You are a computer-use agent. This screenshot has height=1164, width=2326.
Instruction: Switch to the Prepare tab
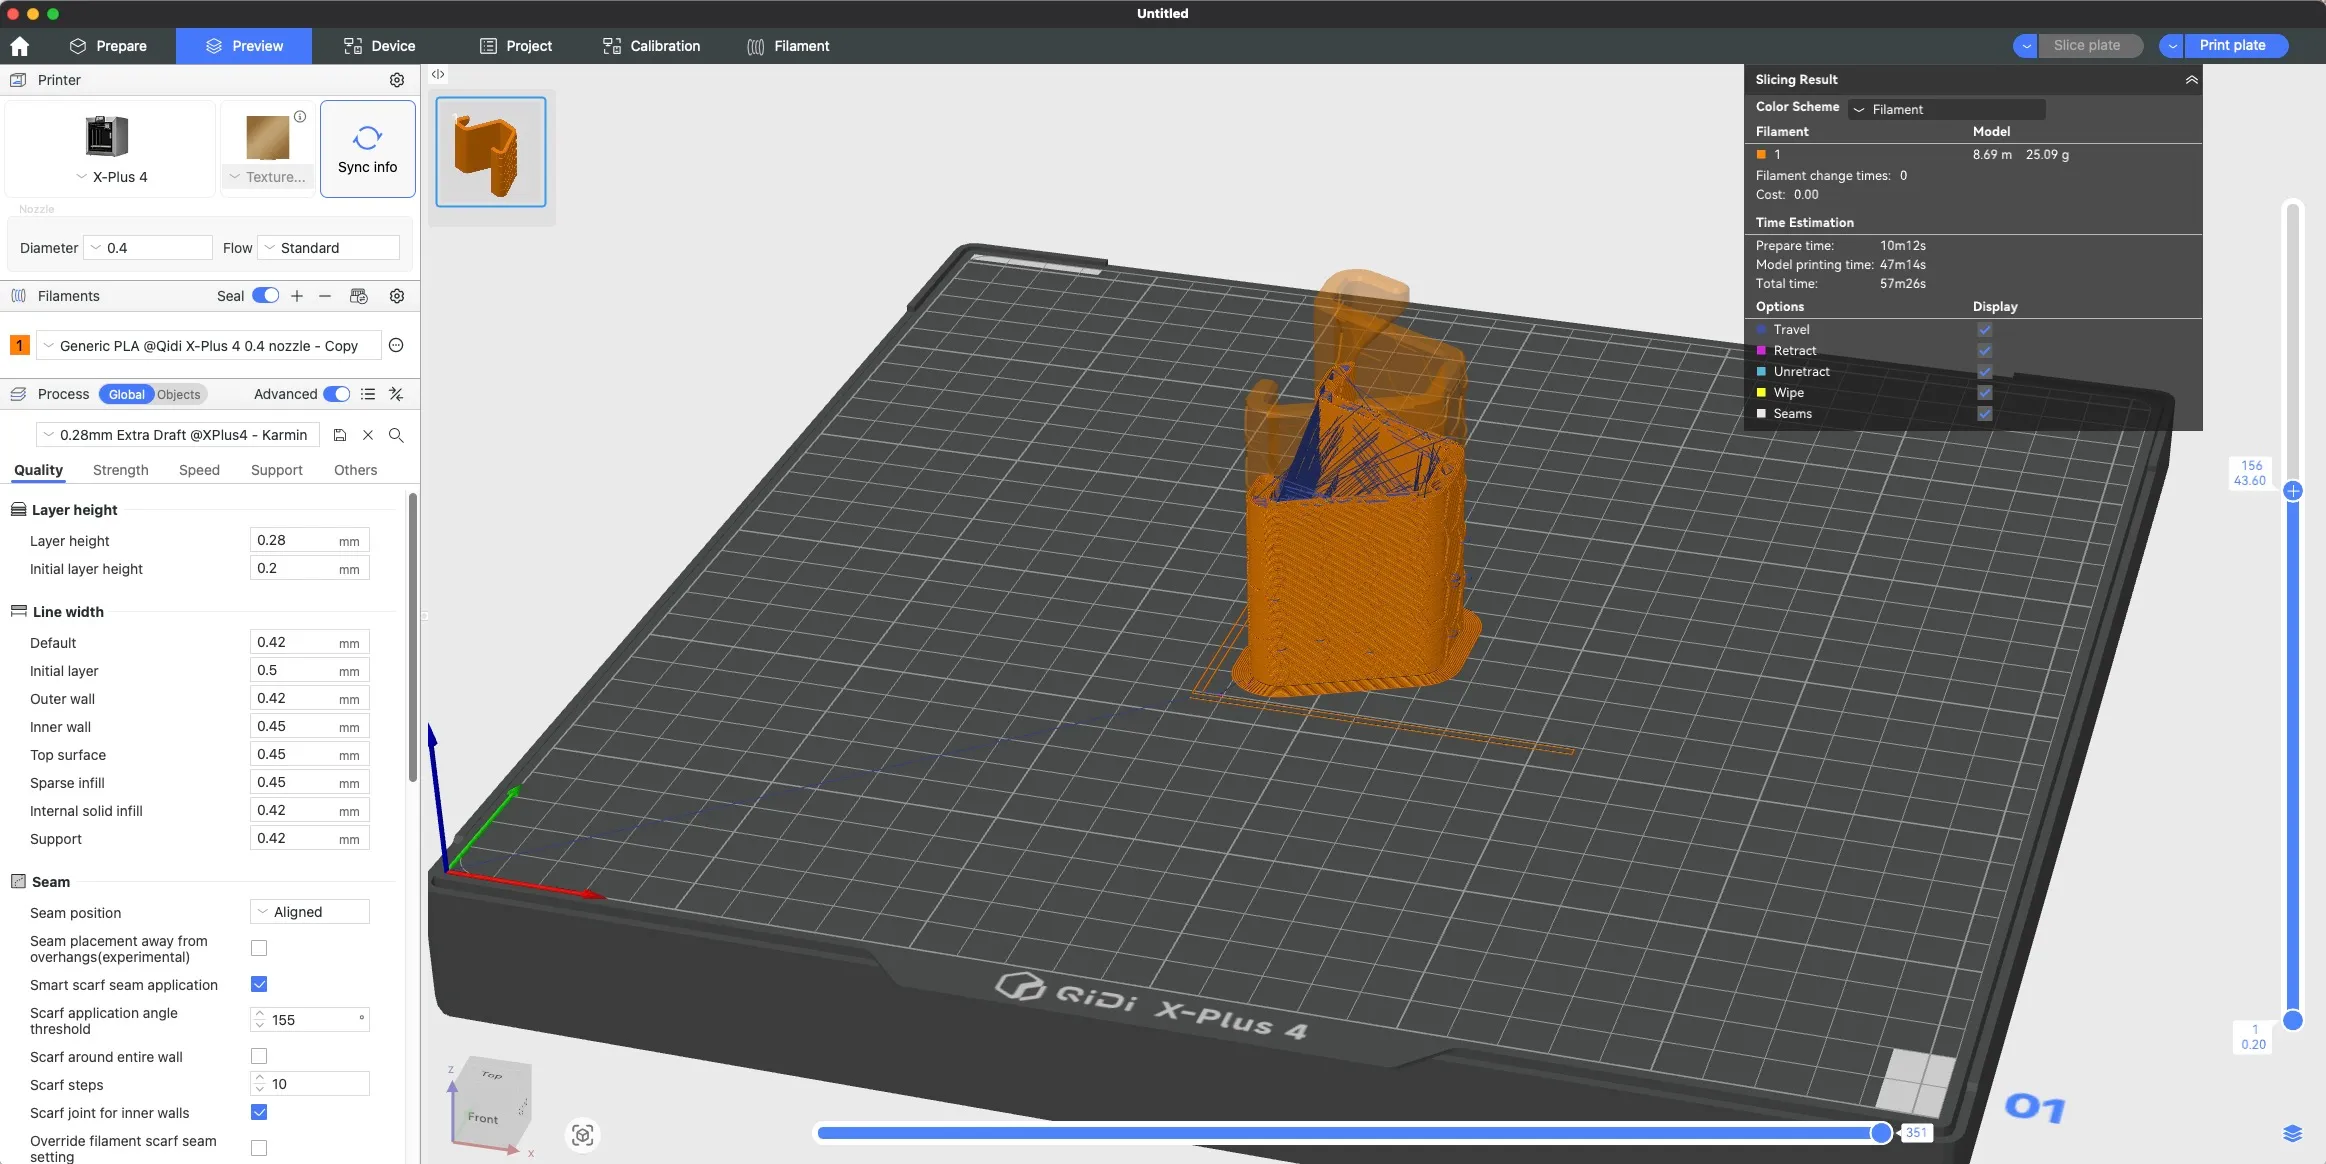tap(108, 46)
